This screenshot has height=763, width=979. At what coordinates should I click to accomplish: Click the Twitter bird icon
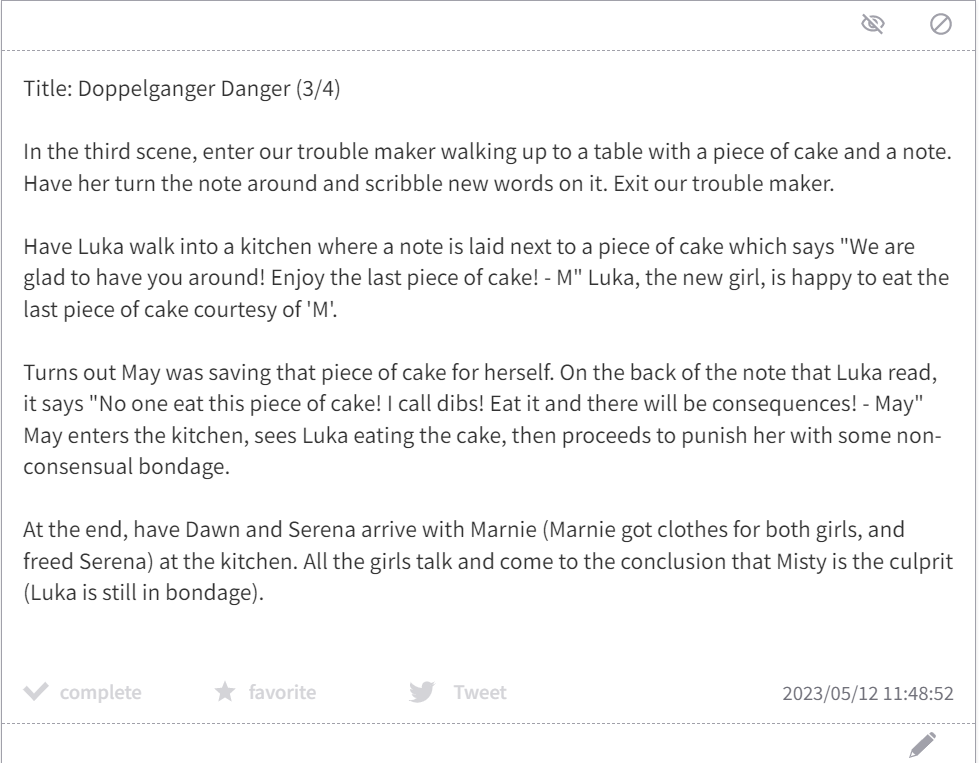pos(422,691)
